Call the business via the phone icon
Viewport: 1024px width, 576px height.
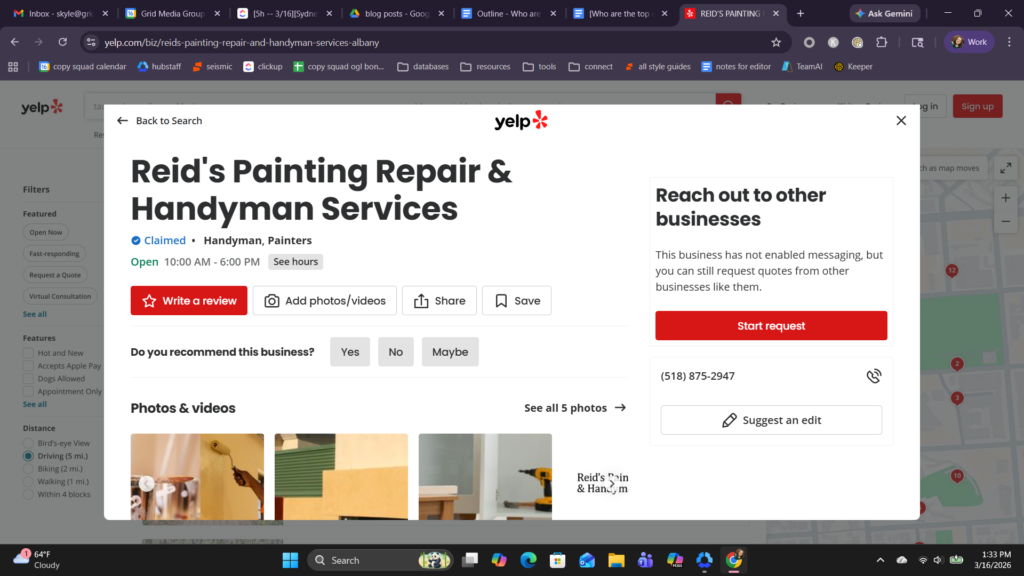click(x=874, y=375)
